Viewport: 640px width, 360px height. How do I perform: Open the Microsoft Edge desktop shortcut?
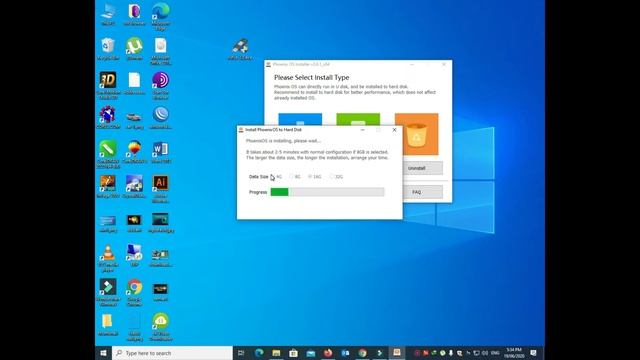pos(161,16)
